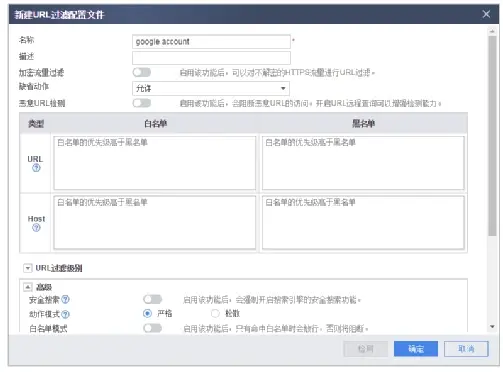The width and height of the screenshot is (503, 372).
Task: Open help icon next to 动作模式
Action: pyautogui.click(x=66, y=314)
